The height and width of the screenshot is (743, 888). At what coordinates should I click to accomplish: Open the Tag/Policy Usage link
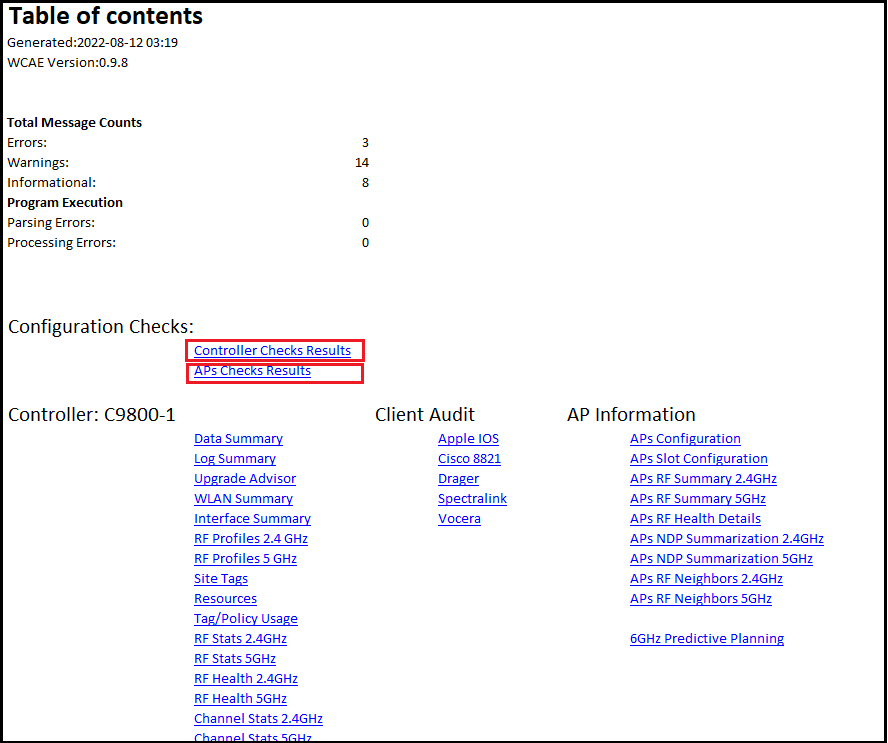pos(246,619)
